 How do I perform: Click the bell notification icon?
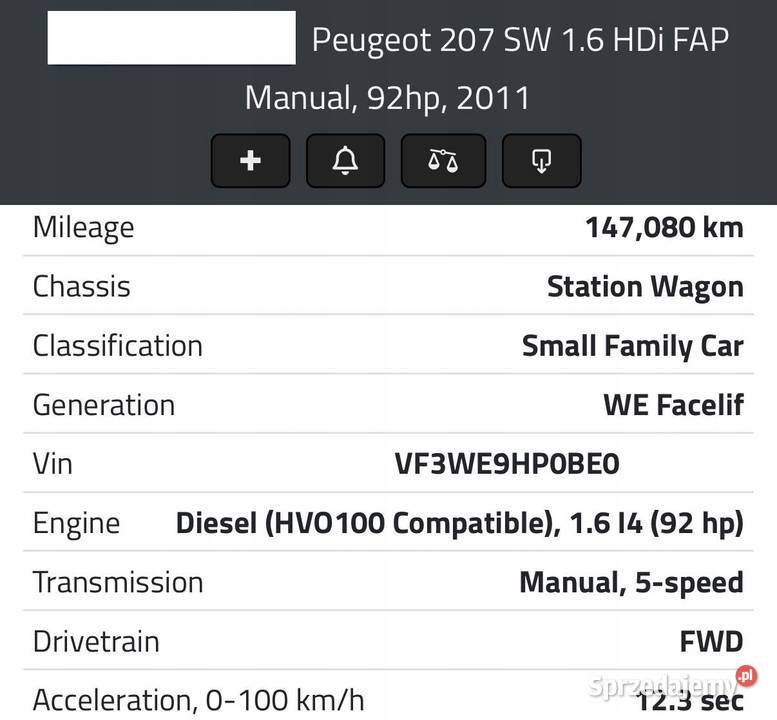tap(345, 160)
